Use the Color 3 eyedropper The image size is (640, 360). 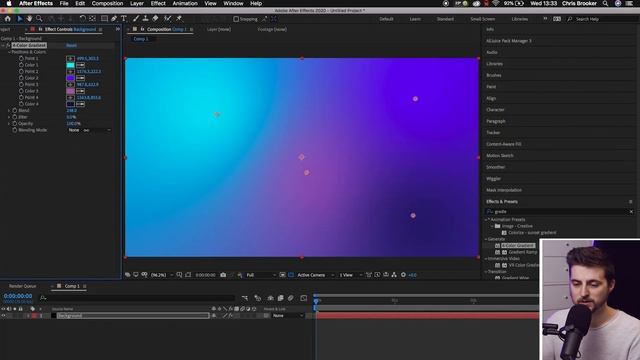(80, 91)
